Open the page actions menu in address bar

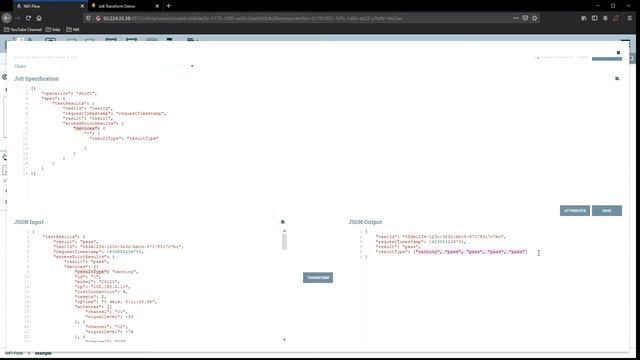(x=516, y=18)
